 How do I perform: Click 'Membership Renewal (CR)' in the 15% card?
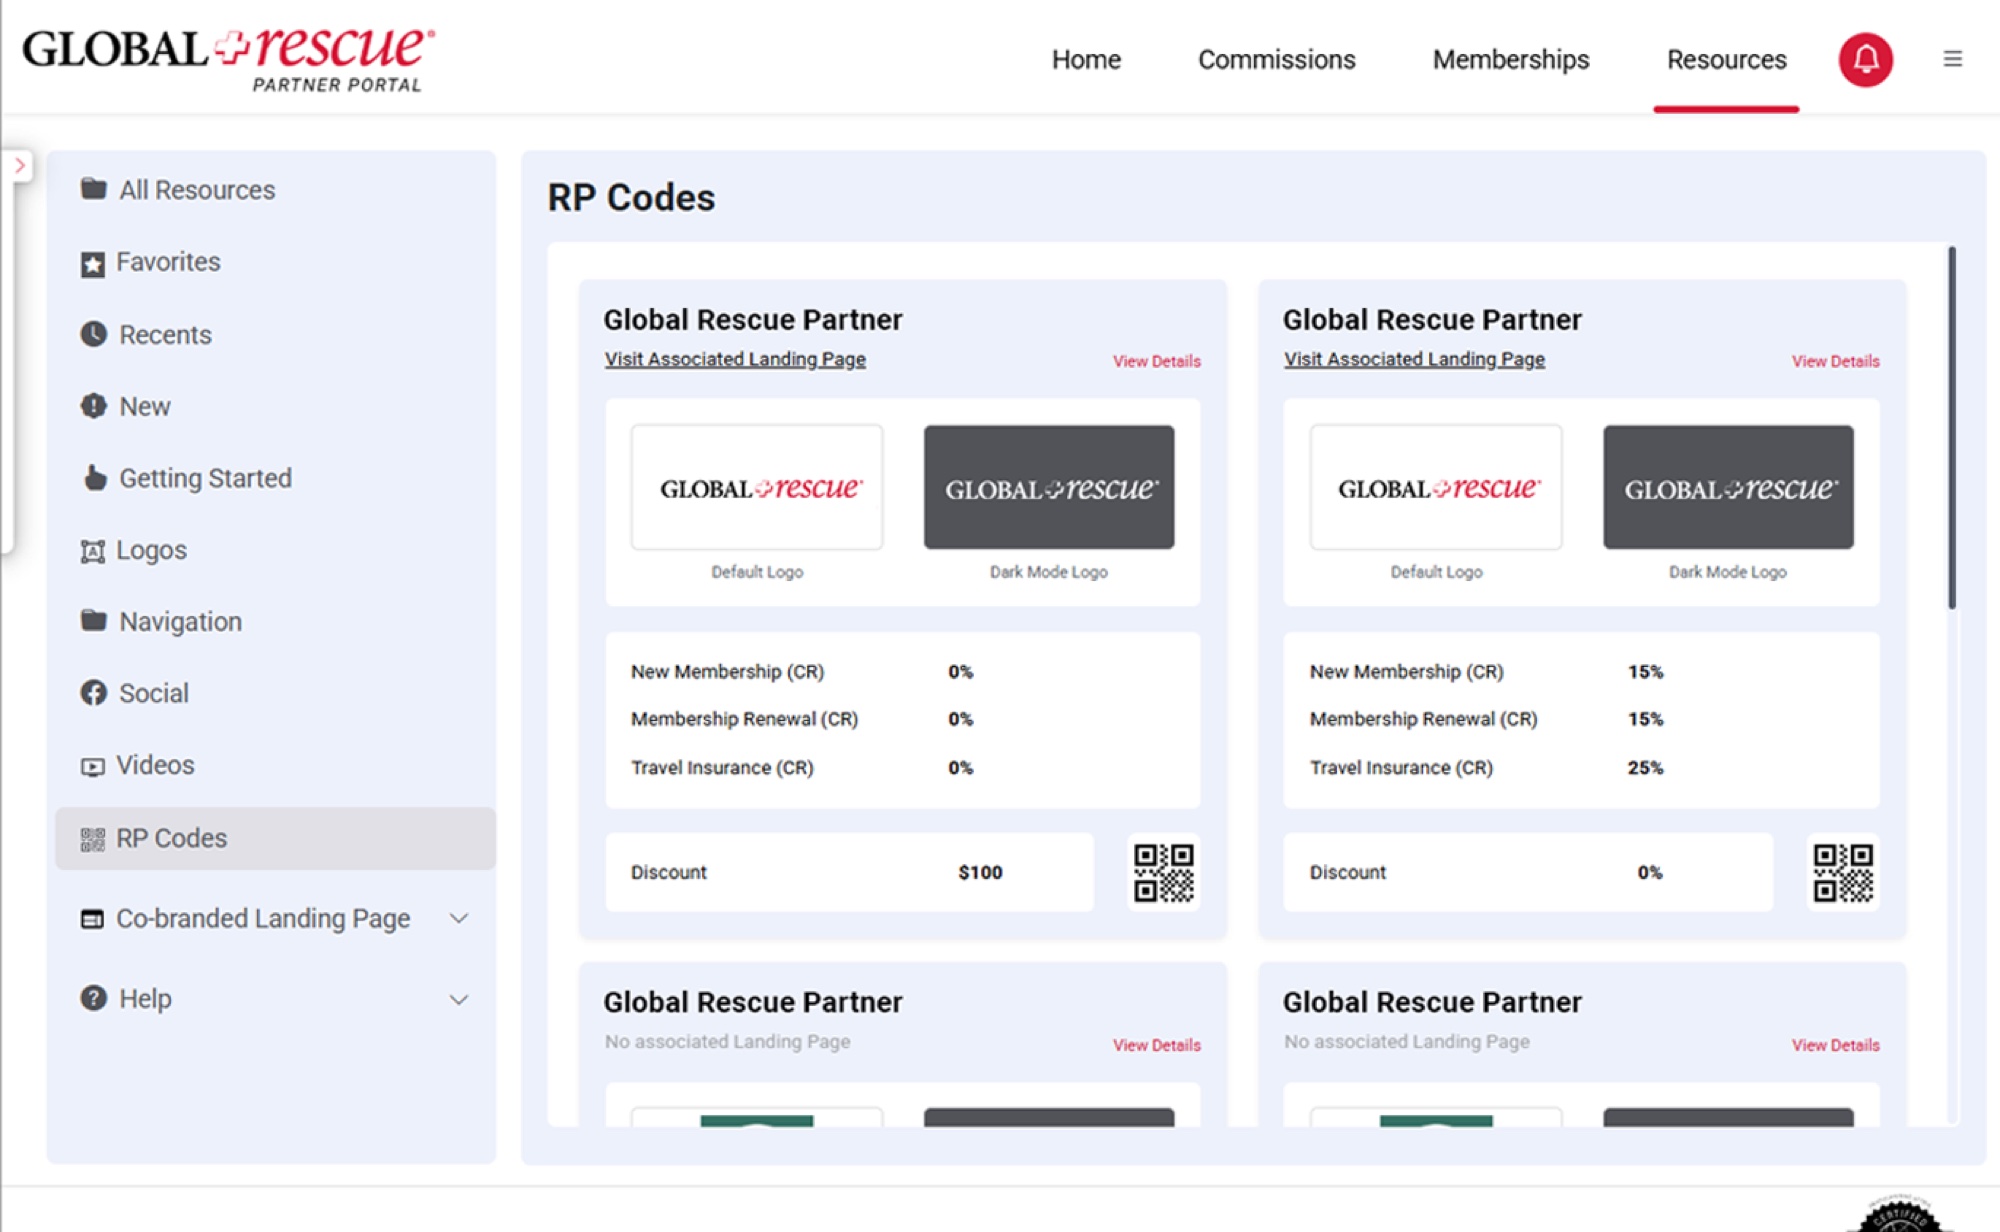click(1423, 719)
